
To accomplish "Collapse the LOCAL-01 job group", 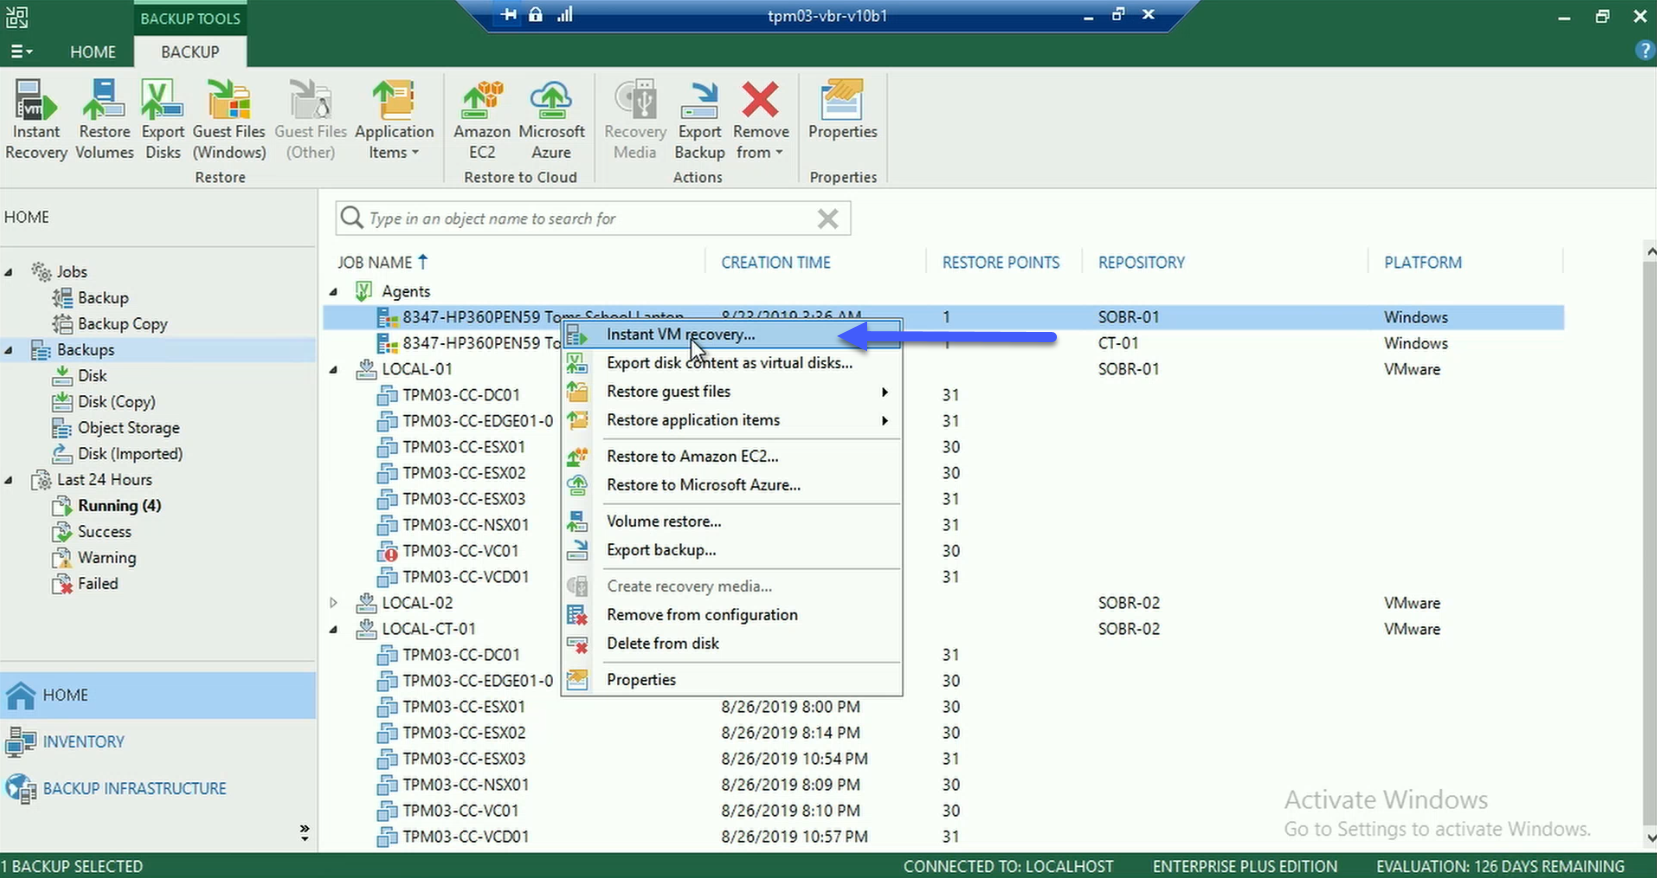I will [334, 369].
